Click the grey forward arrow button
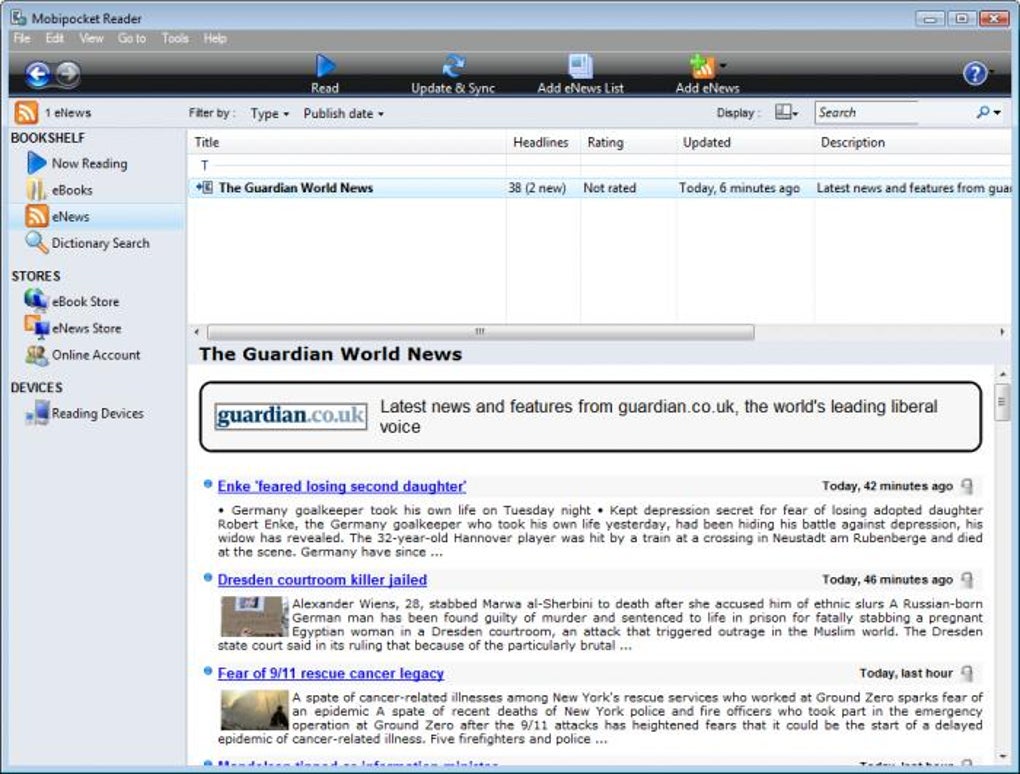1020x774 pixels. [68, 73]
